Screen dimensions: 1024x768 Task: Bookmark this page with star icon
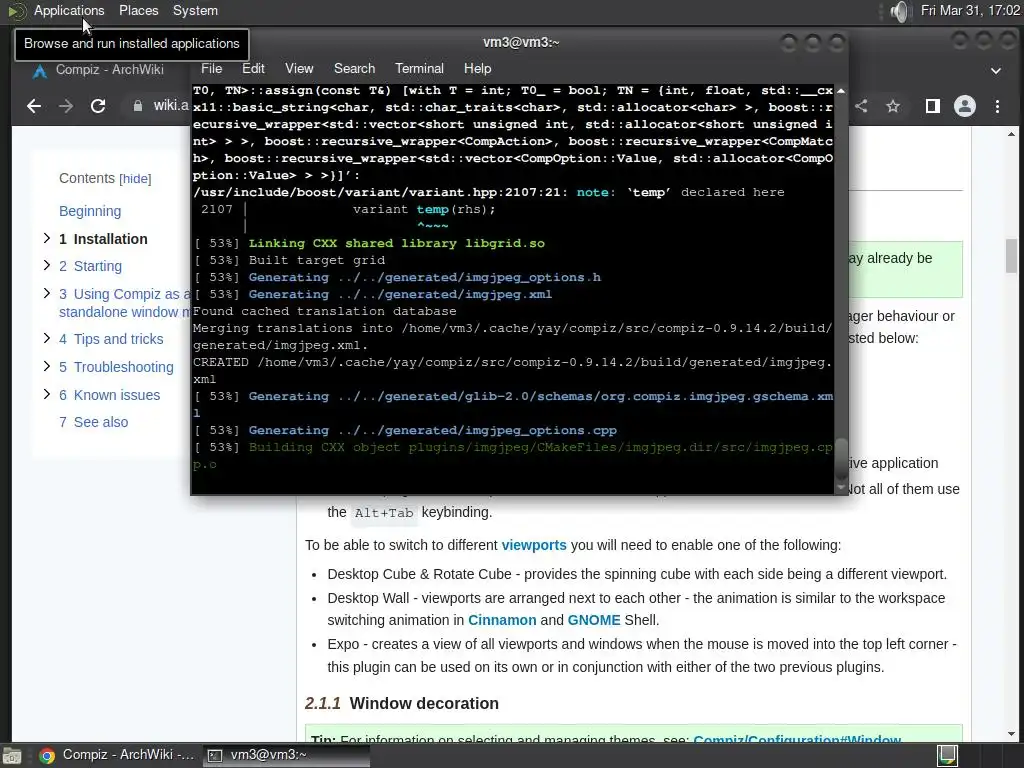click(893, 106)
